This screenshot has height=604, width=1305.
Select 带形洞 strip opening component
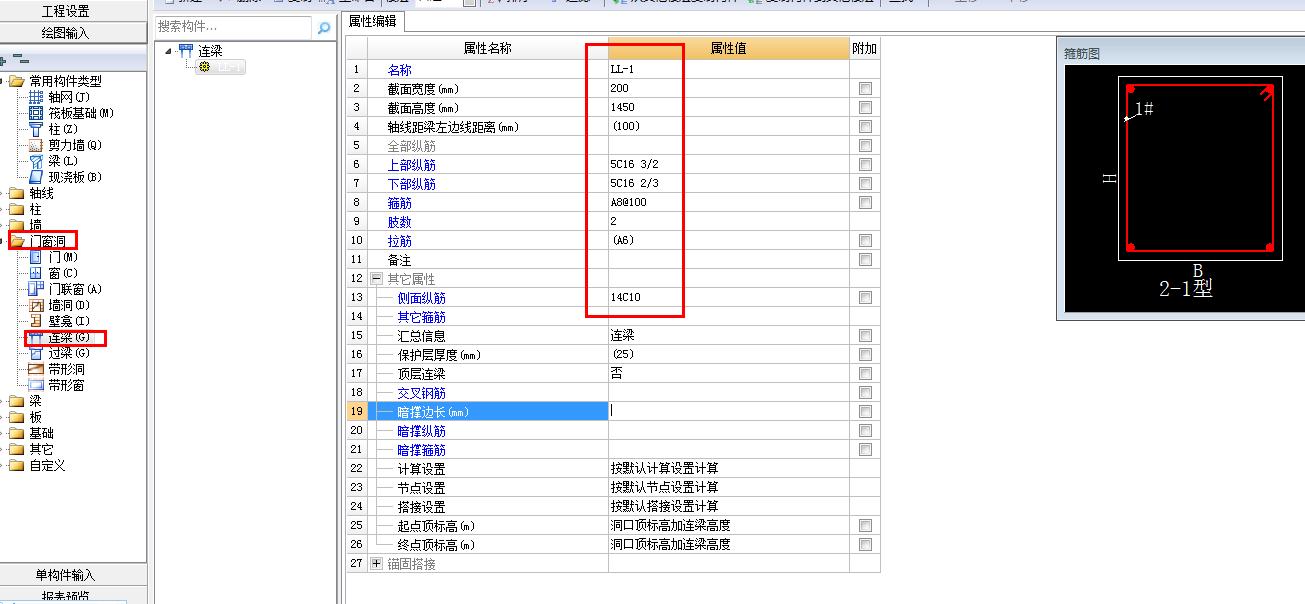click(57, 369)
